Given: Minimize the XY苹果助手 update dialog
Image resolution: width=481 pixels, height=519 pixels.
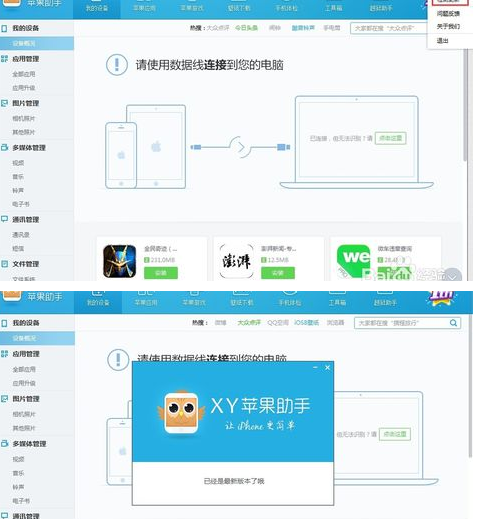Looking at the screenshot, I should [315, 367].
